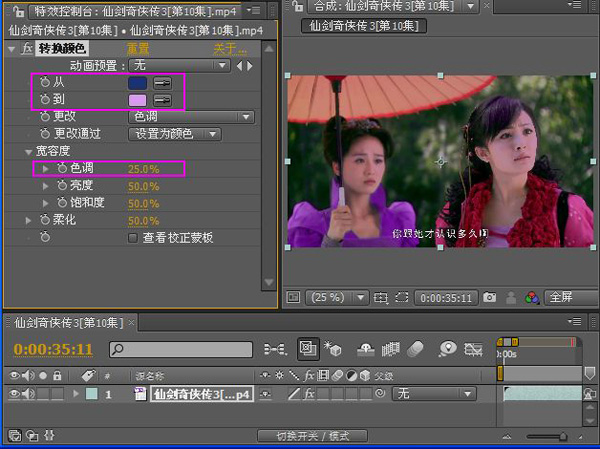
Task: Show channel and color management icon
Action: point(532,297)
